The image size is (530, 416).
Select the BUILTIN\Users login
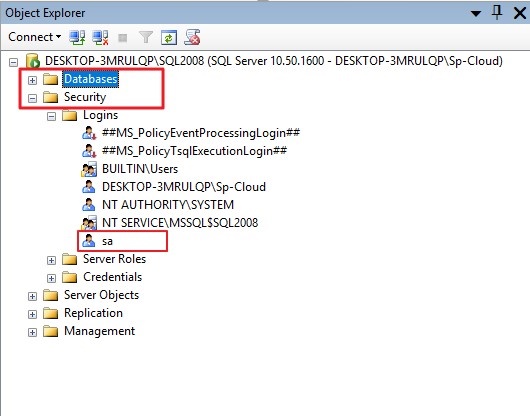point(140,169)
